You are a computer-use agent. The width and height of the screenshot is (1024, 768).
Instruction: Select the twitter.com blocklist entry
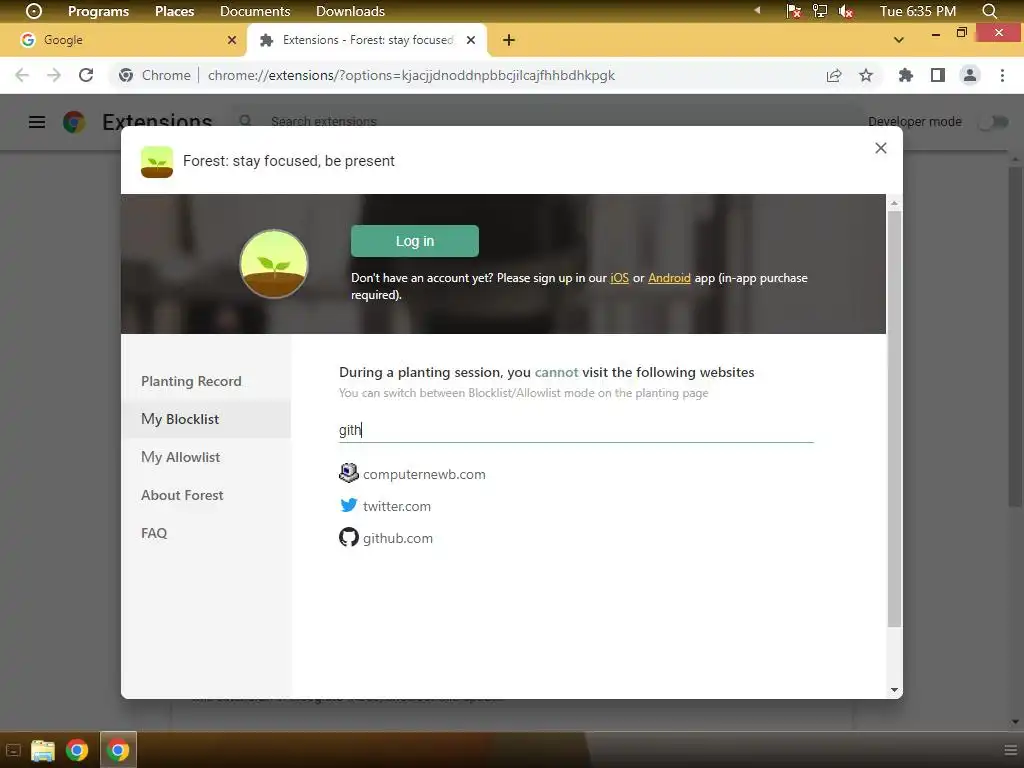click(x=385, y=505)
